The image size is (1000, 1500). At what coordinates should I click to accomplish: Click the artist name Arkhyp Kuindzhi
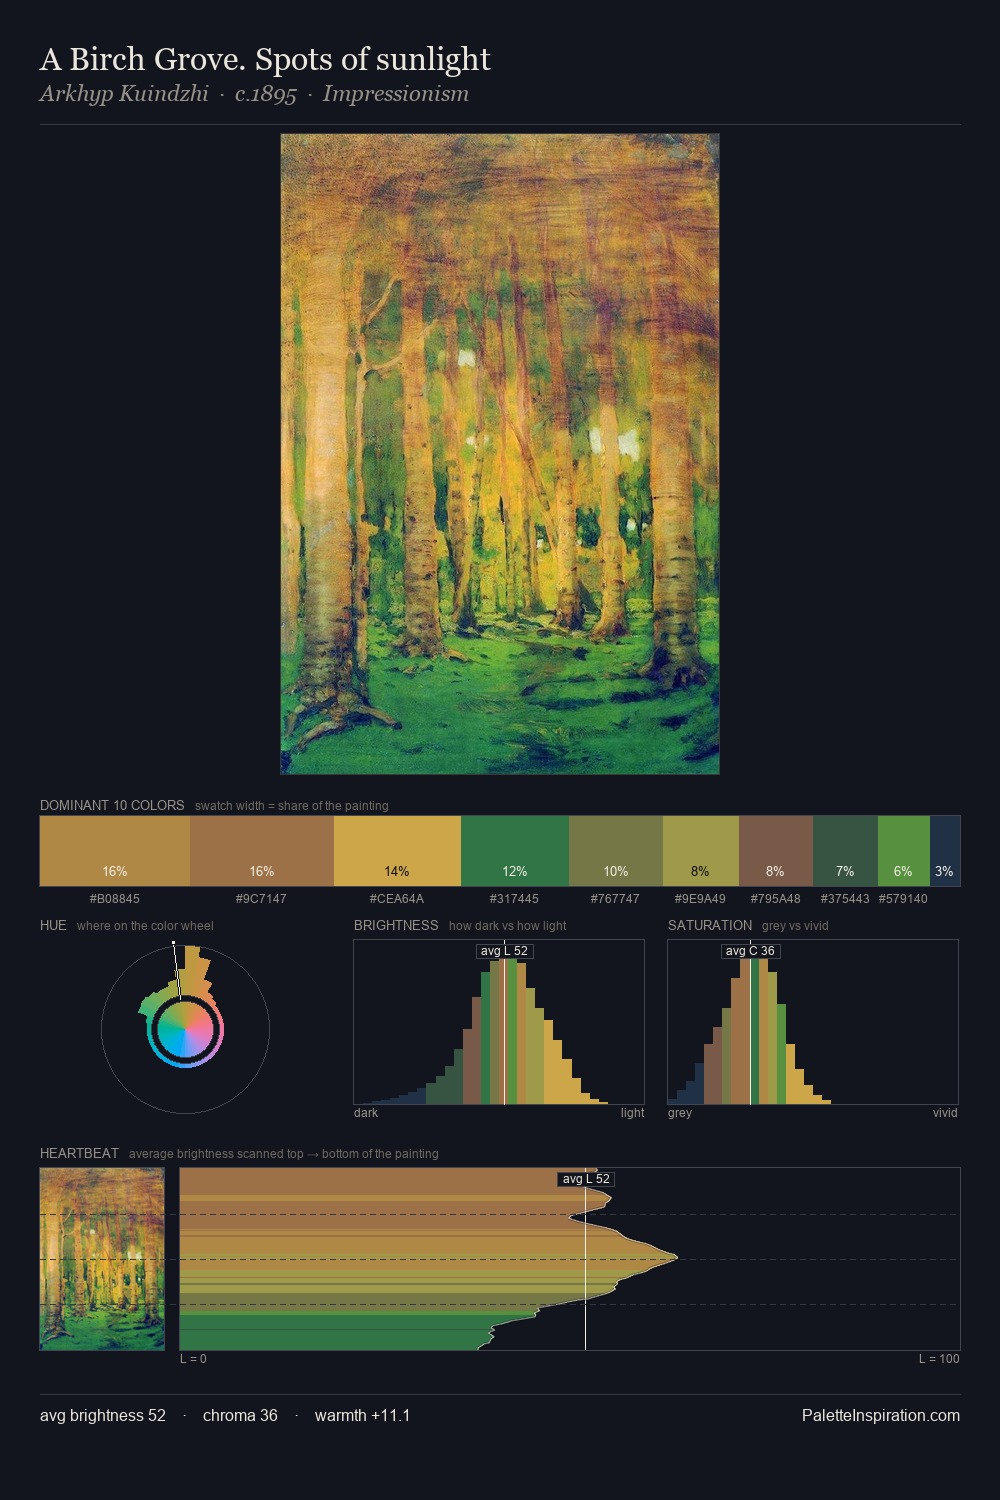pyautogui.click(x=124, y=94)
